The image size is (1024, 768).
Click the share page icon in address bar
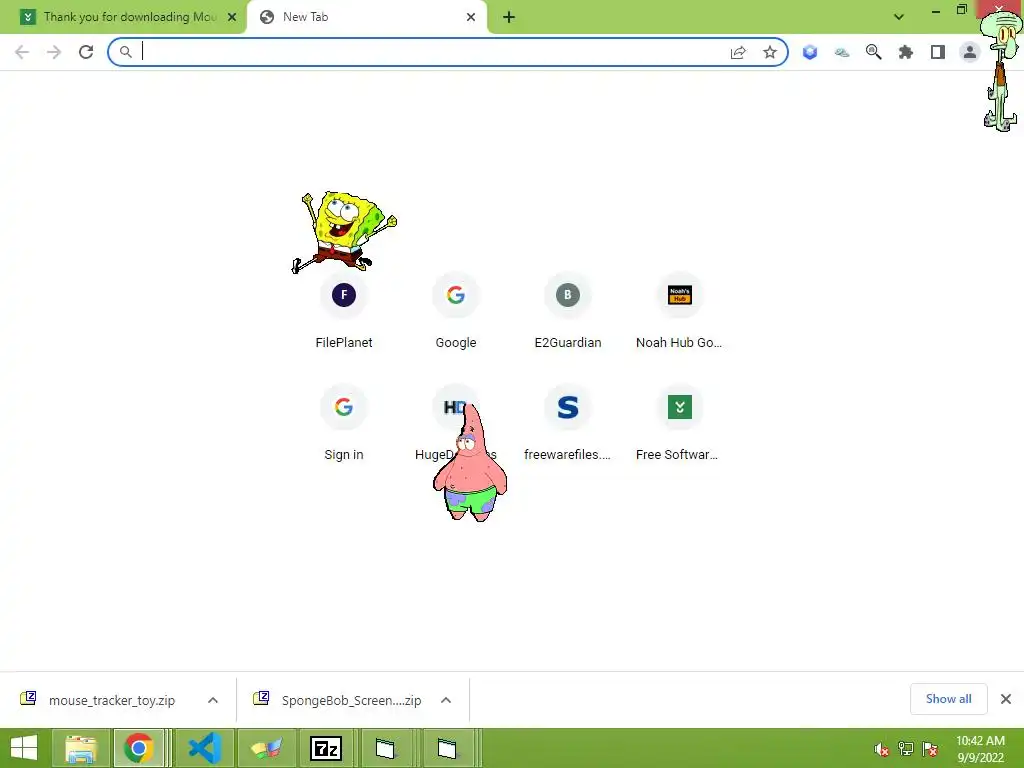point(738,52)
